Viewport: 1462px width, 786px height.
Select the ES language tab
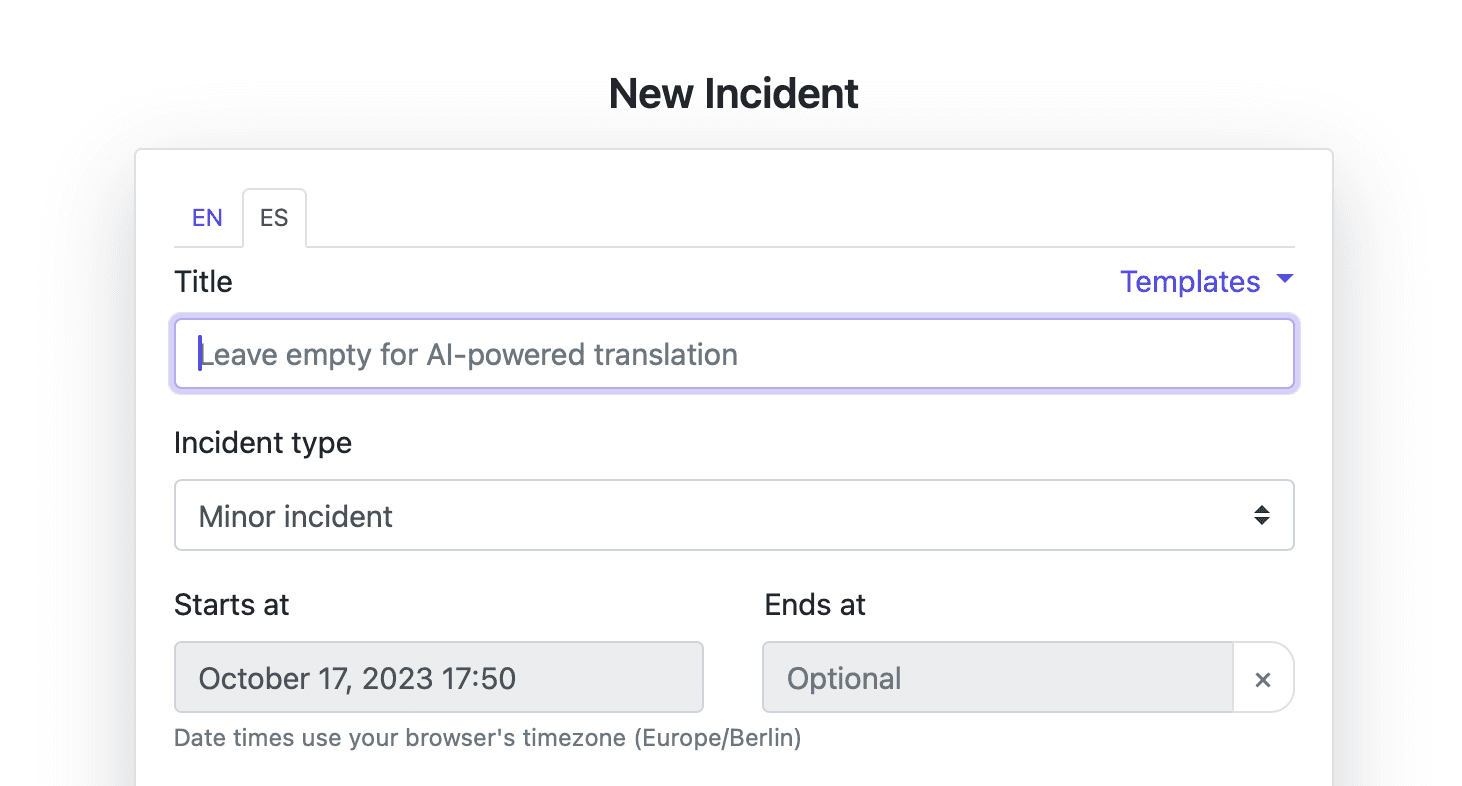click(274, 217)
